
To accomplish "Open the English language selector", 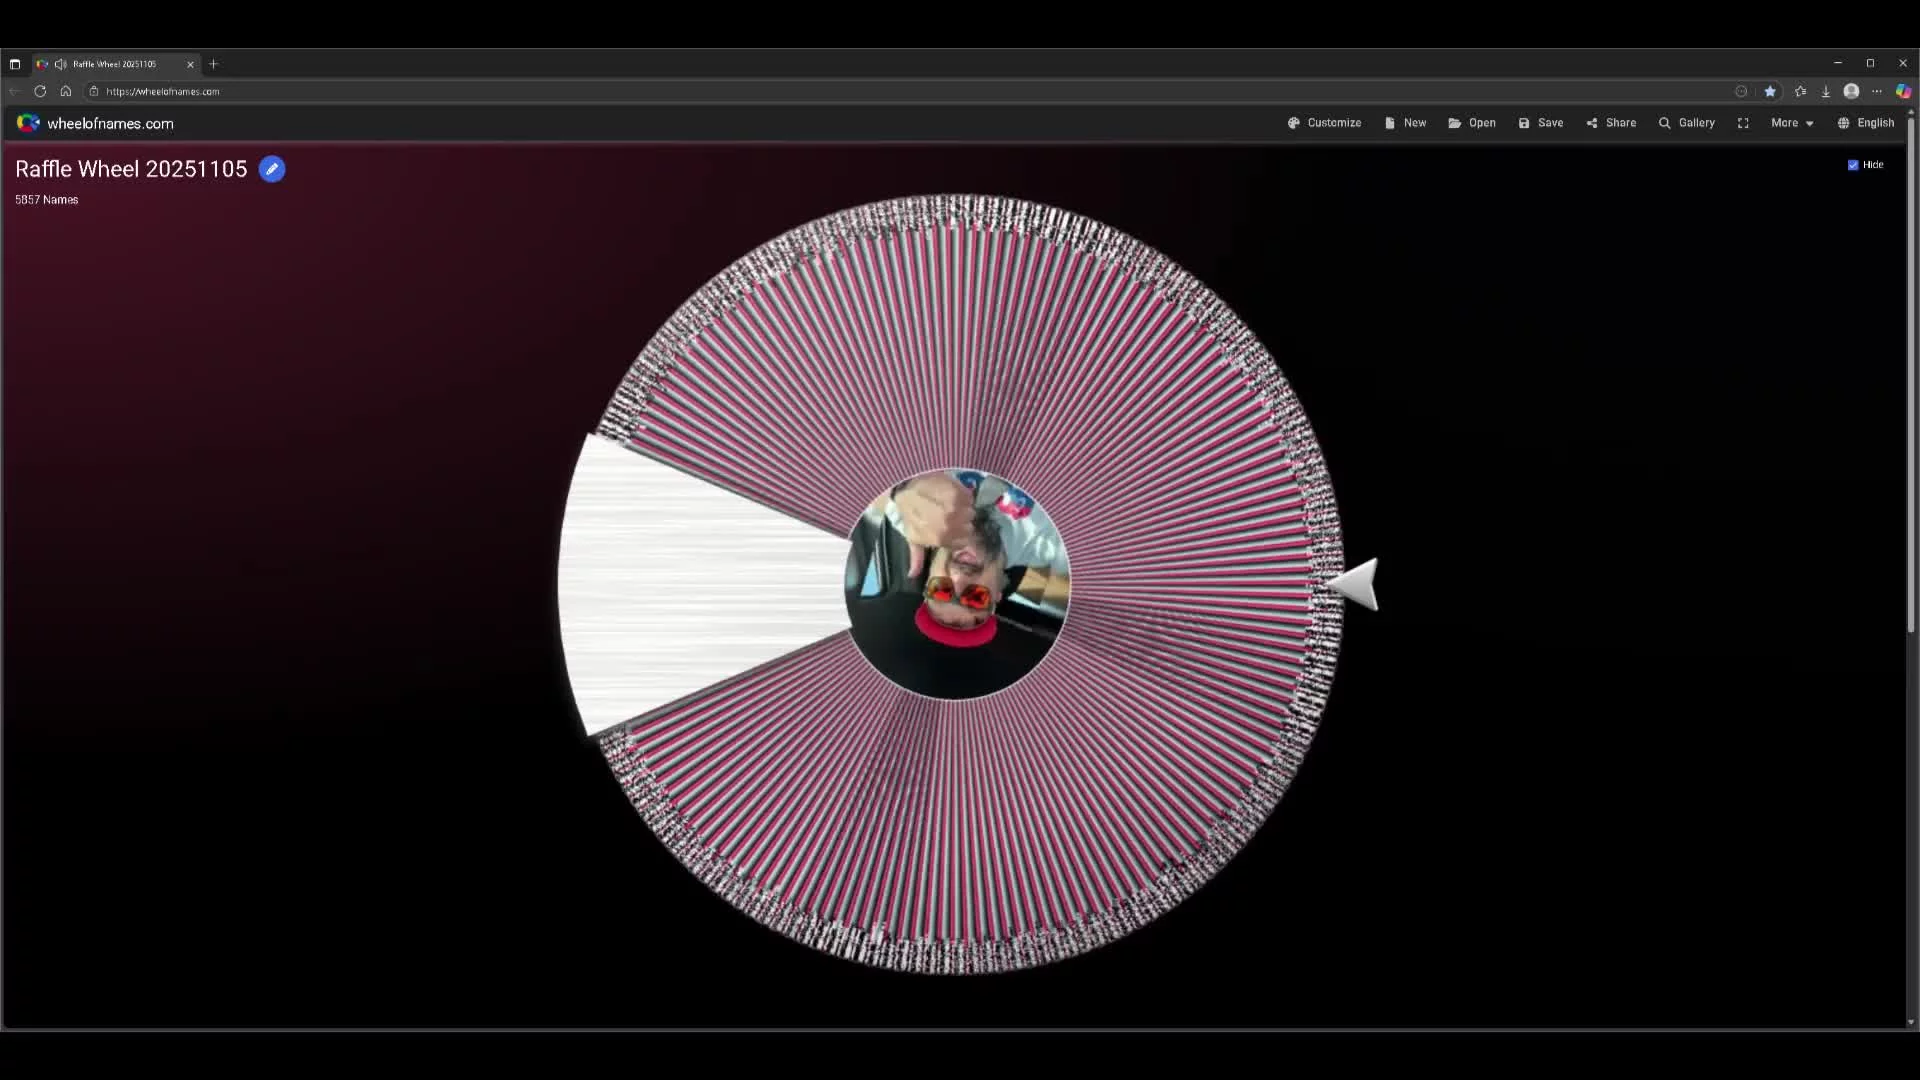I will coord(1866,123).
